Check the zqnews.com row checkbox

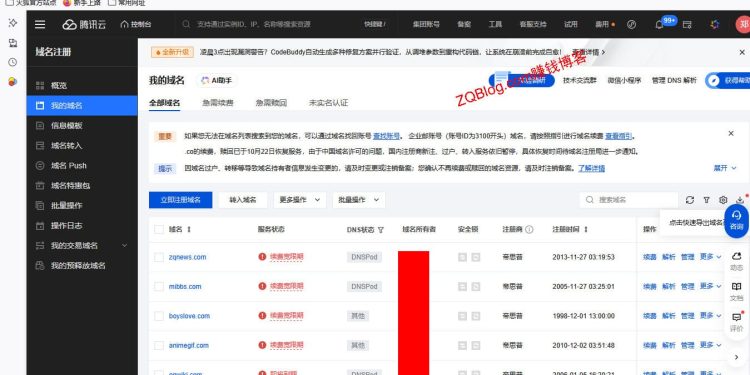(x=159, y=257)
